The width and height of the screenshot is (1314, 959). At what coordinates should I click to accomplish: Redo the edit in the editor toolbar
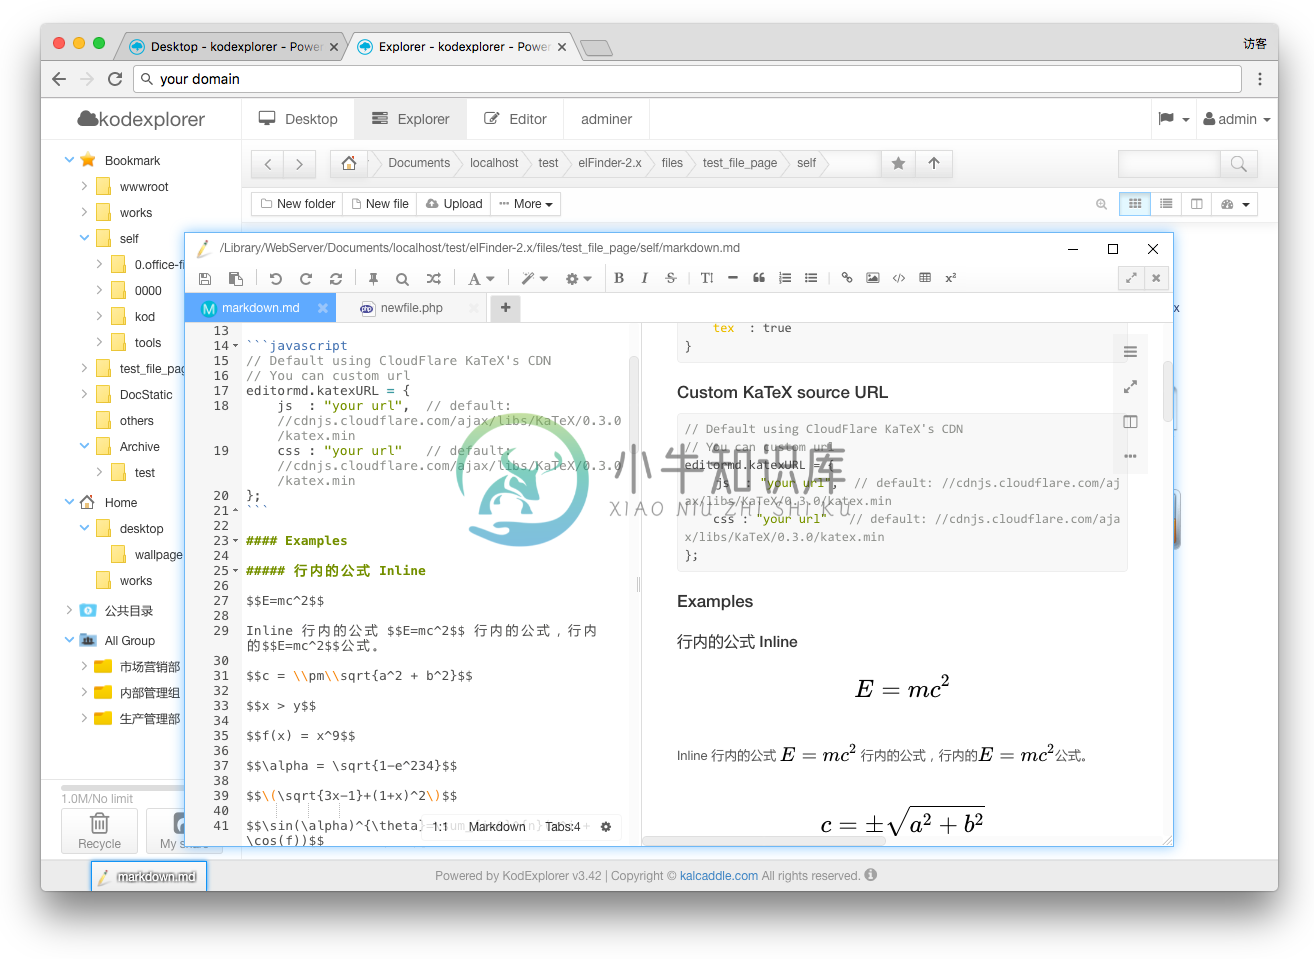306,279
